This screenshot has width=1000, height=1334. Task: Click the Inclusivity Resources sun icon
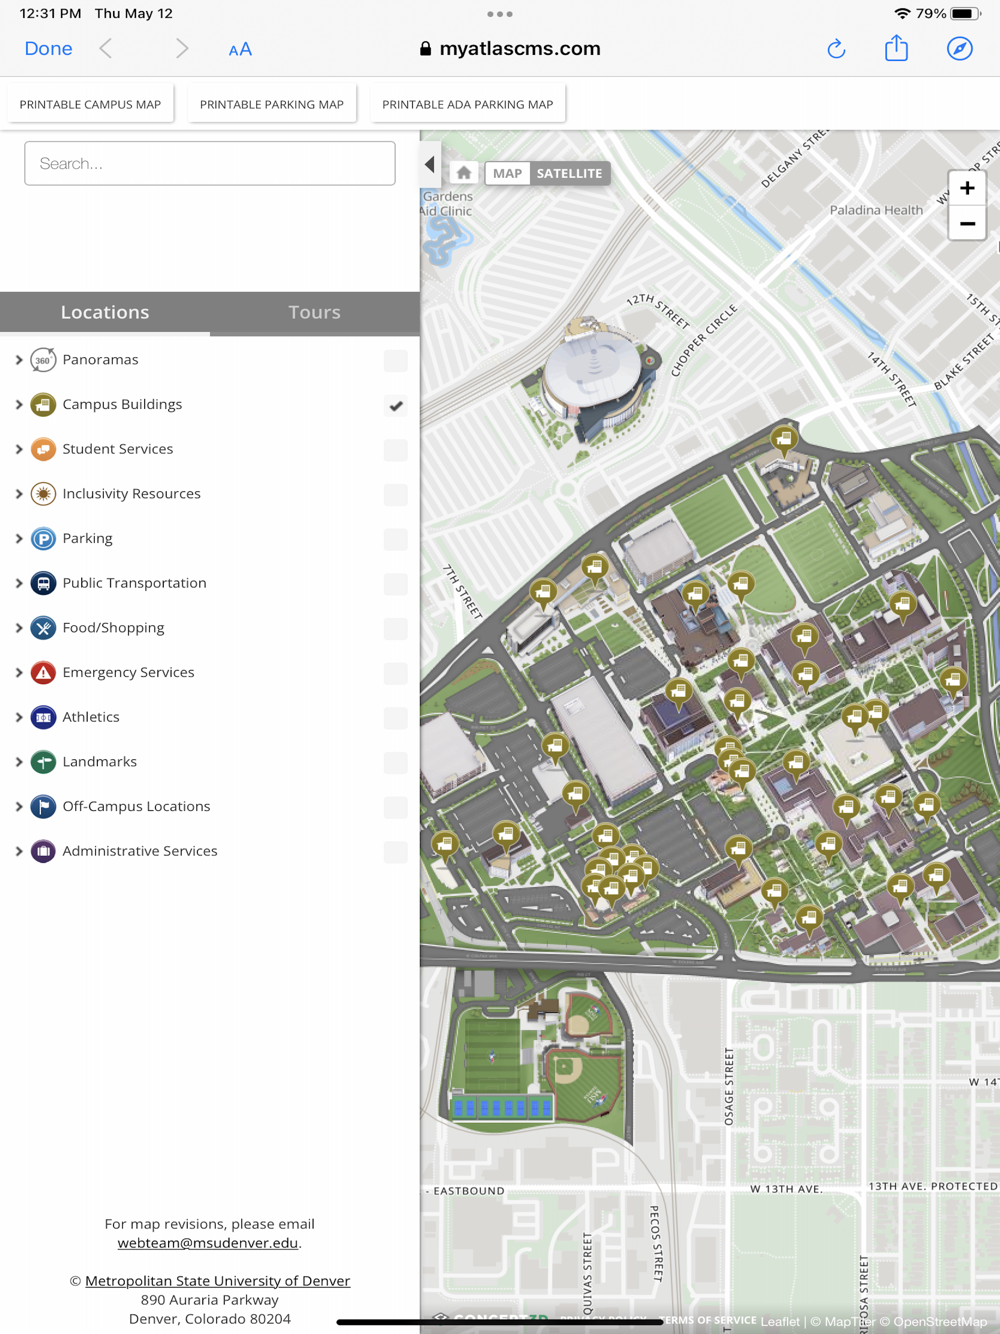tap(43, 494)
